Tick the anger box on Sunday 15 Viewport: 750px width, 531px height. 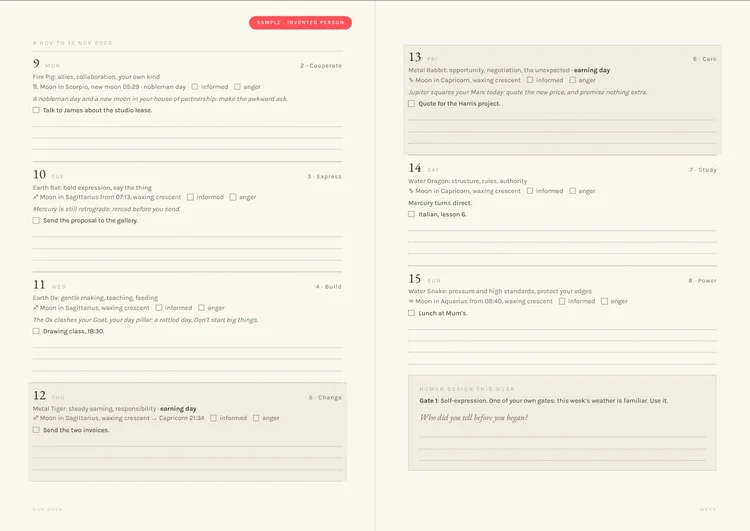[x=605, y=301]
